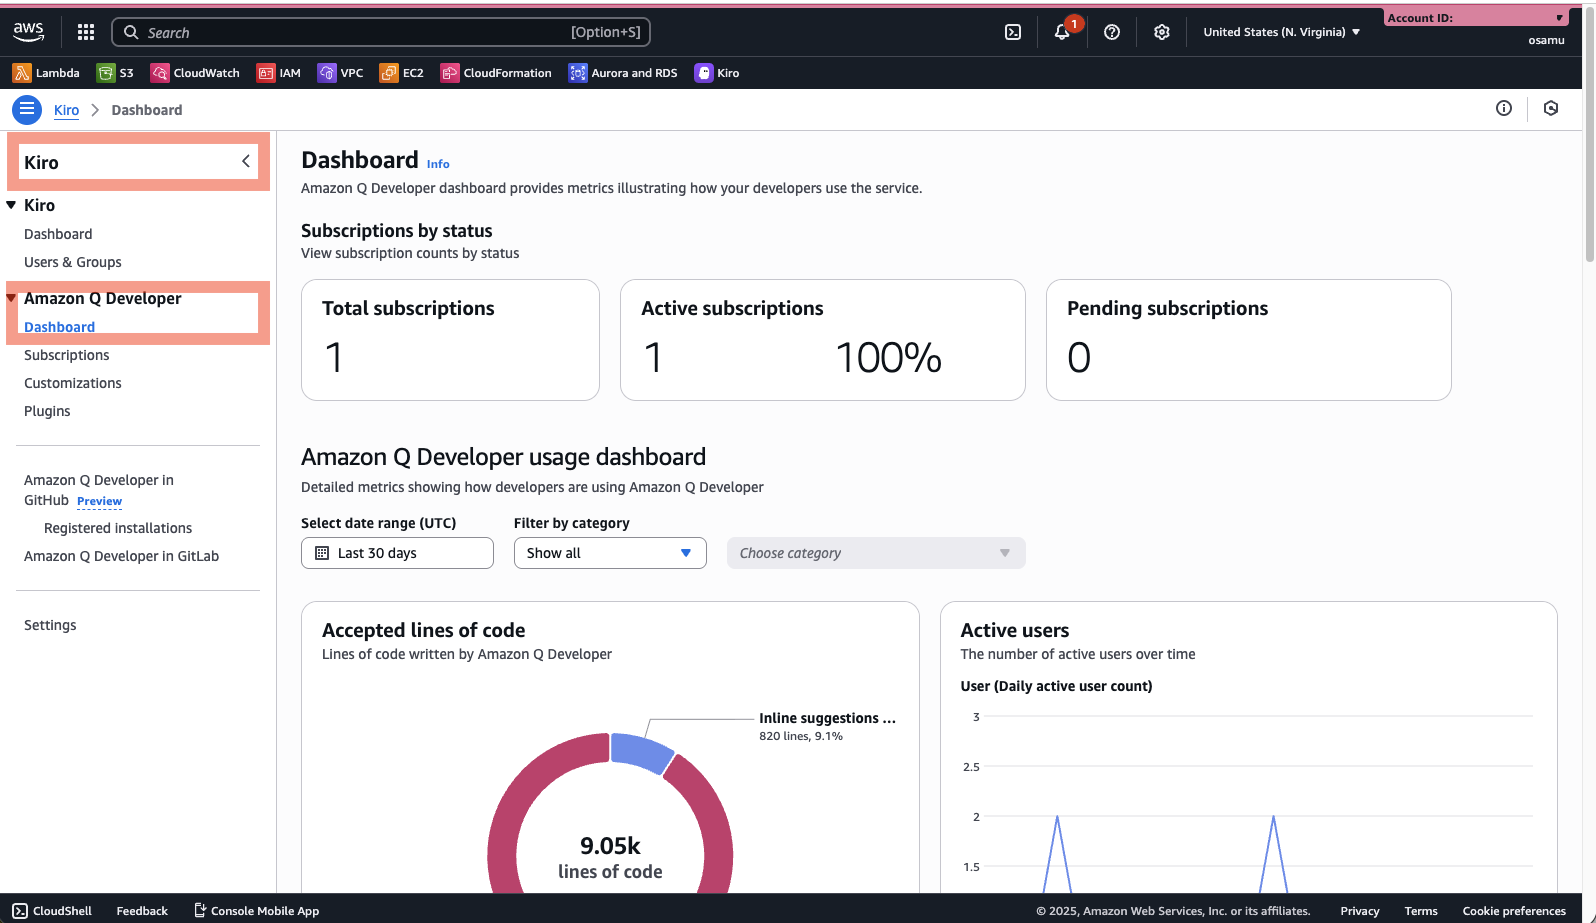This screenshot has height=923, width=1596.
Task: Click the Kiro breadcrumb link
Action: [66, 110]
